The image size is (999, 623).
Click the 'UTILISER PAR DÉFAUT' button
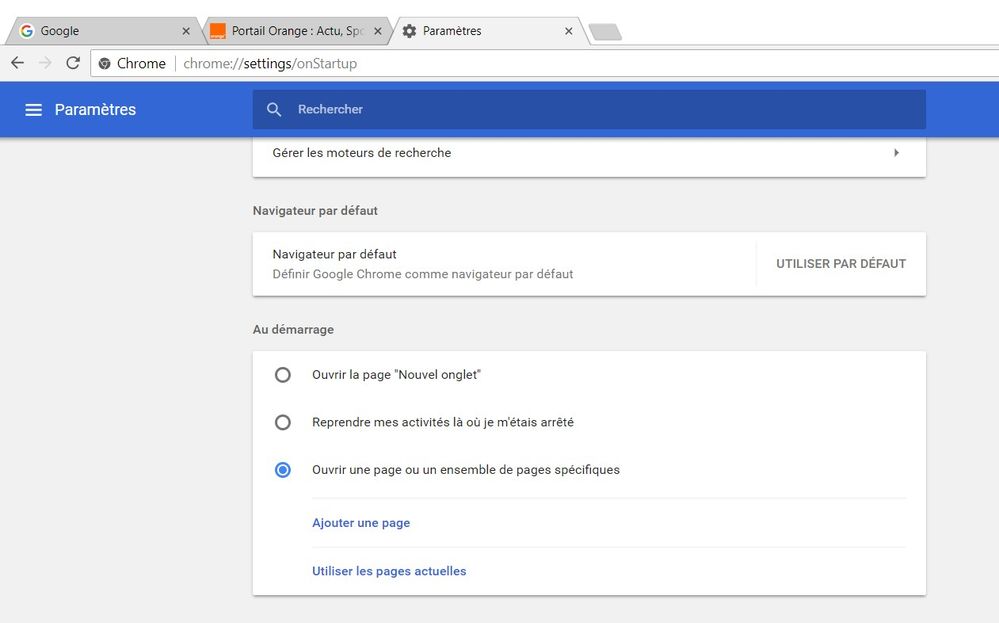(841, 264)
